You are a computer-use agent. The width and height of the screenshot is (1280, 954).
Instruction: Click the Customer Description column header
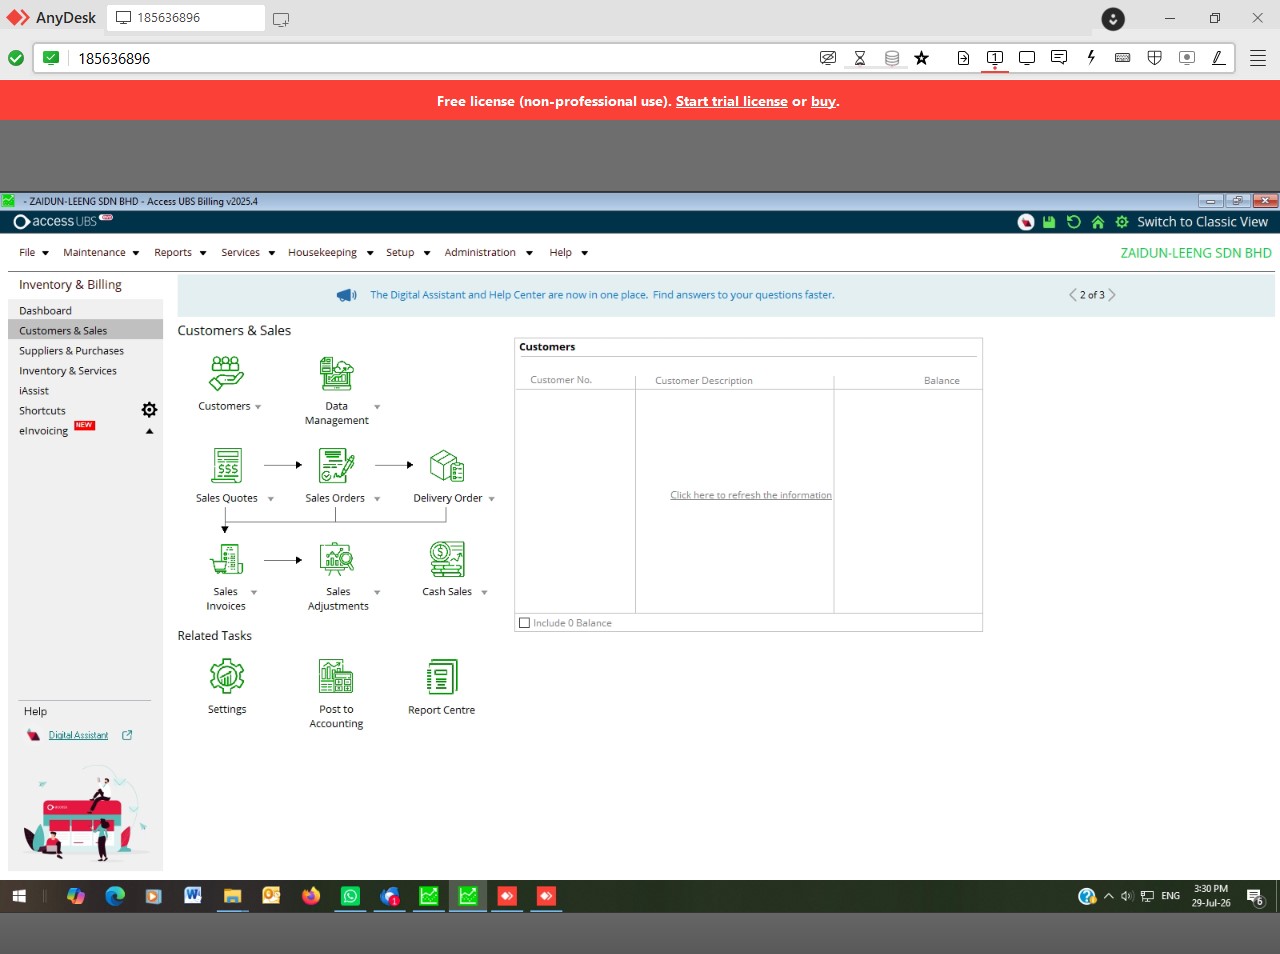(x=704, y=381)
